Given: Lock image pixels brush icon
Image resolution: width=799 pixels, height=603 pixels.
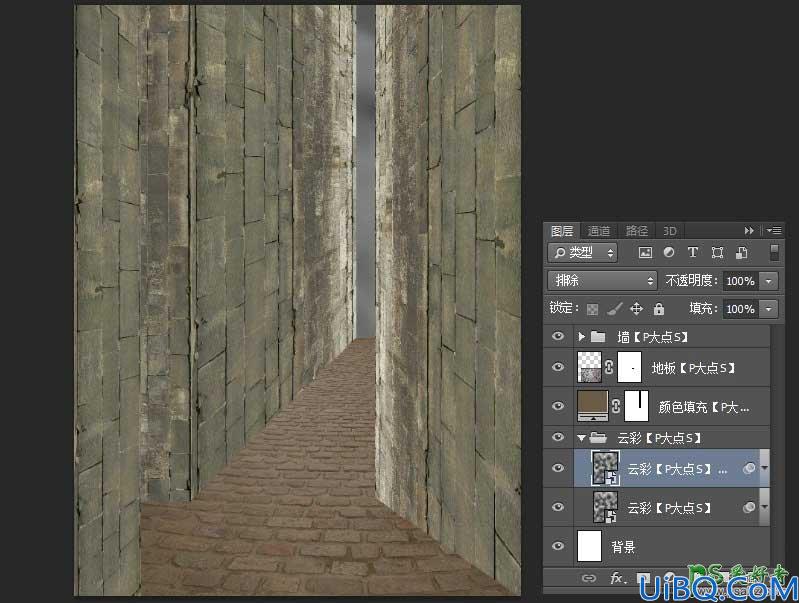Looking at the screenshot, I should point(615,309).
